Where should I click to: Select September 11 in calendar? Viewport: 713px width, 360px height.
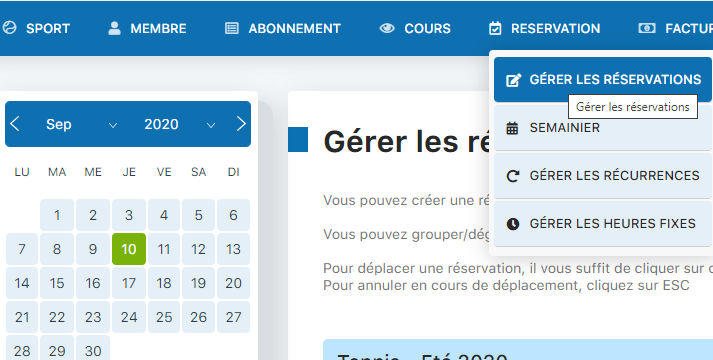click(x=164, y=249)
